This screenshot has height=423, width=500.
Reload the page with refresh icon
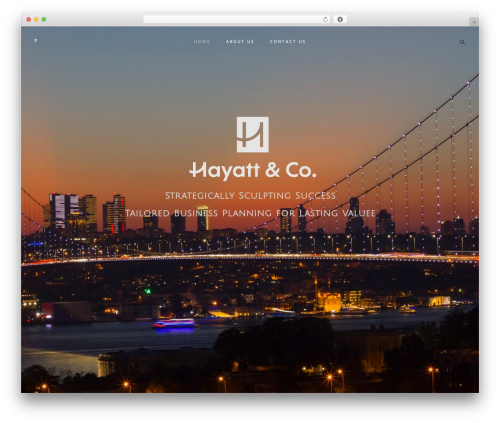325,19
